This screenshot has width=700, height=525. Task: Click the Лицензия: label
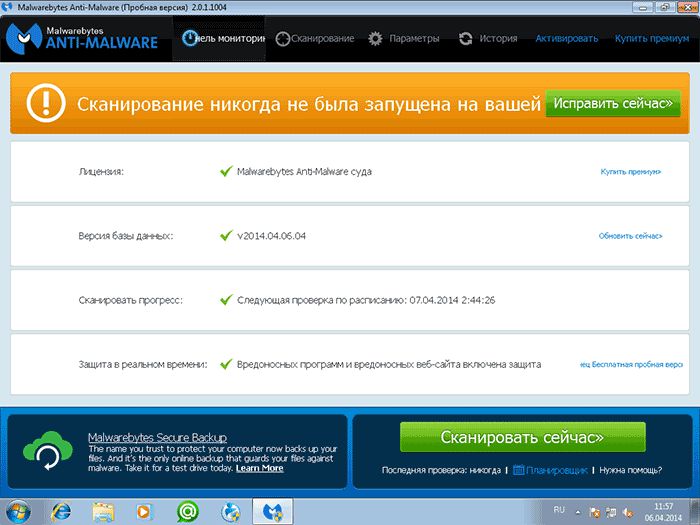(x=101, y=172)
